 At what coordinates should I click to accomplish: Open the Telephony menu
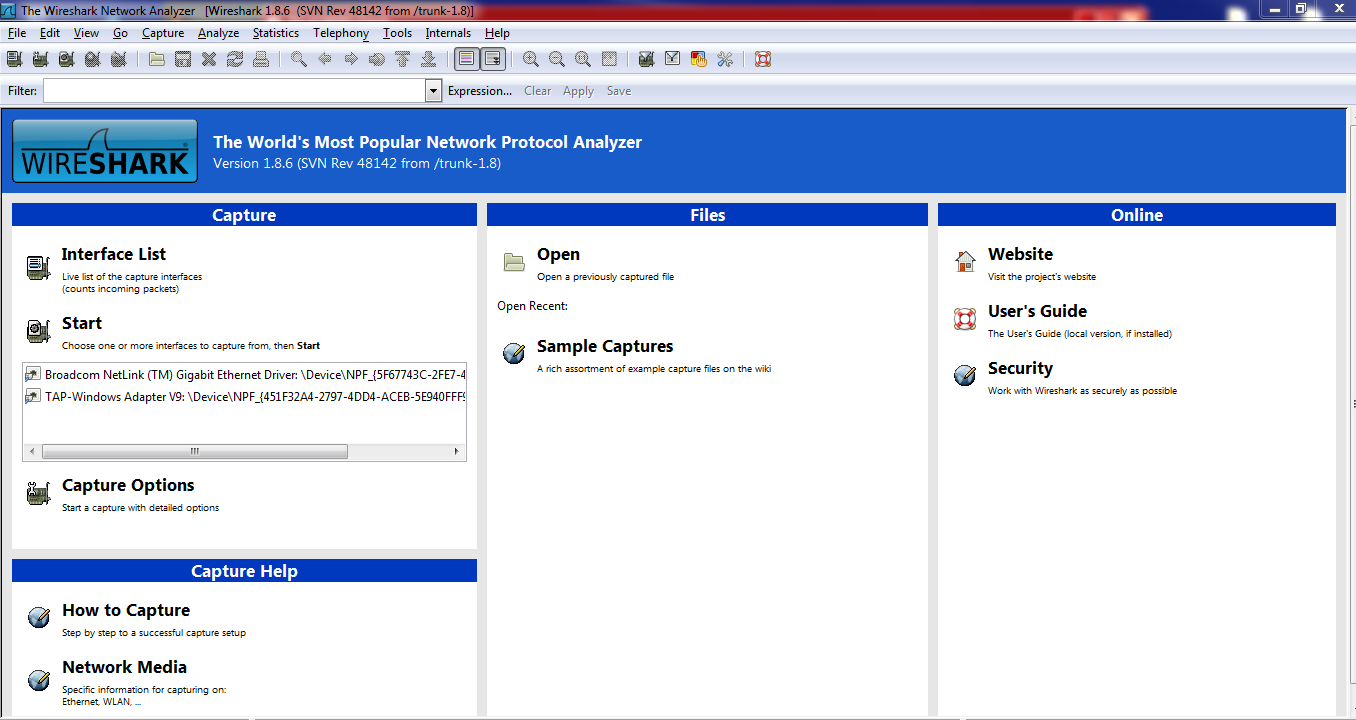click(x=341, y=33)
